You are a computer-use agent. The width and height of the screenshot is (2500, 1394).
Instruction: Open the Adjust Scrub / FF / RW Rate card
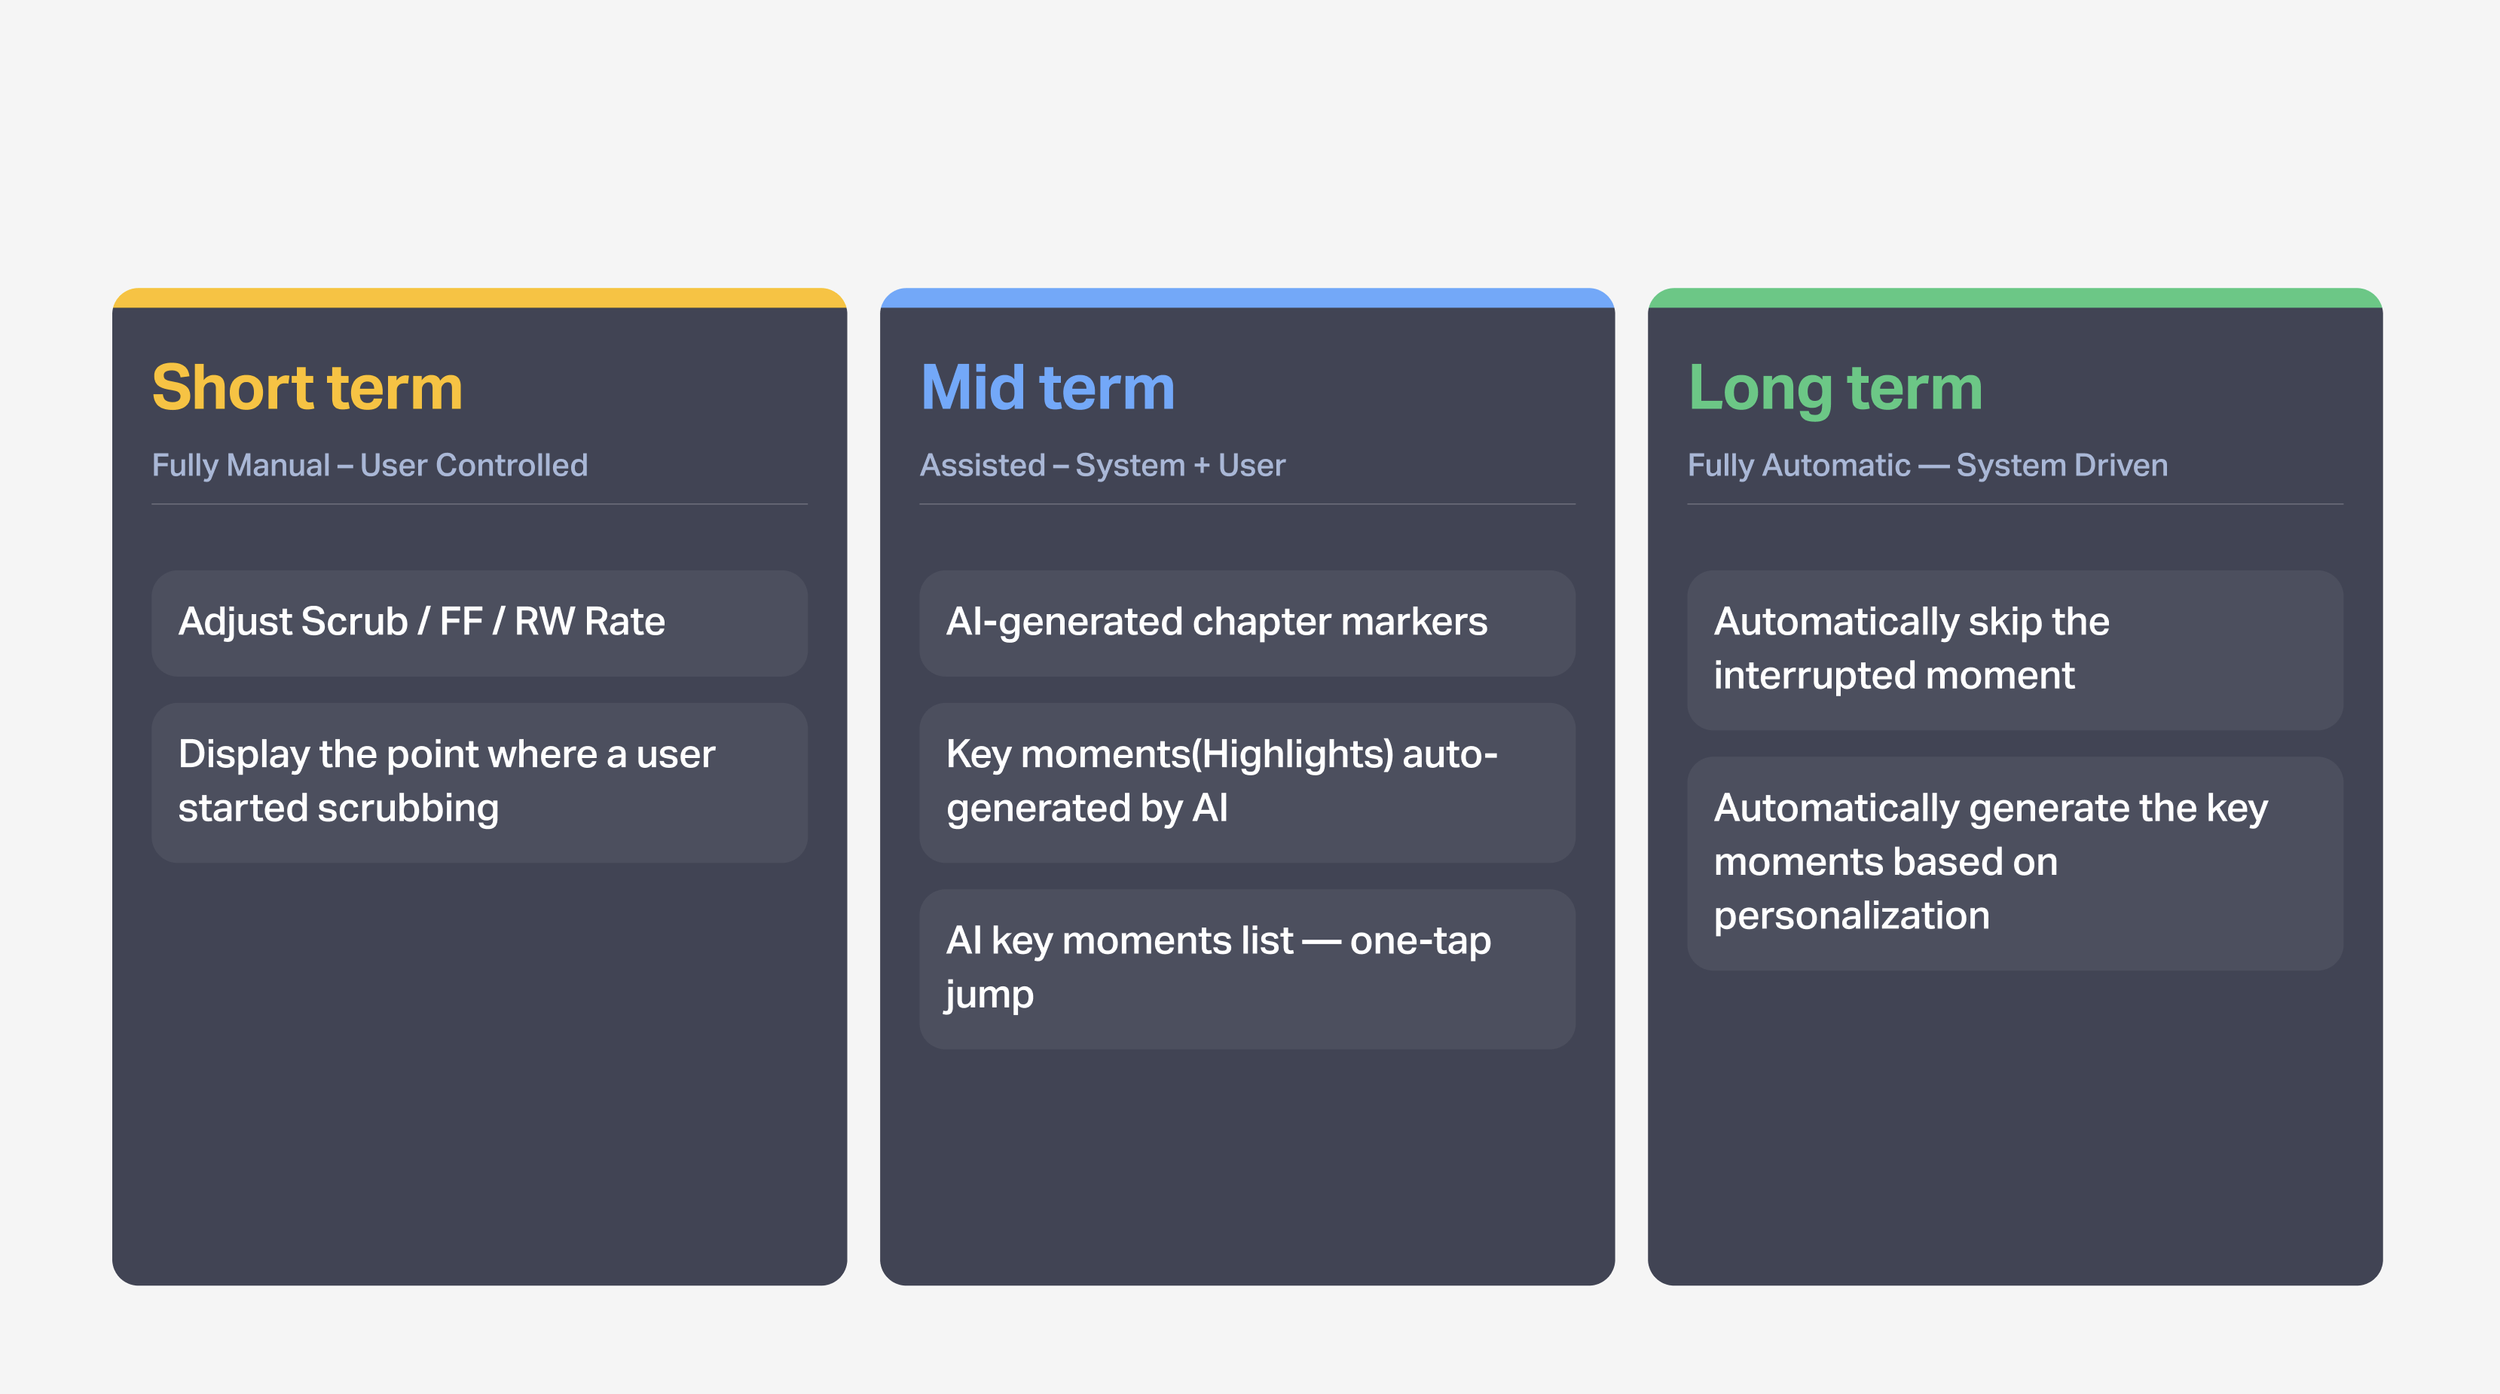click(x=479, y=623)
